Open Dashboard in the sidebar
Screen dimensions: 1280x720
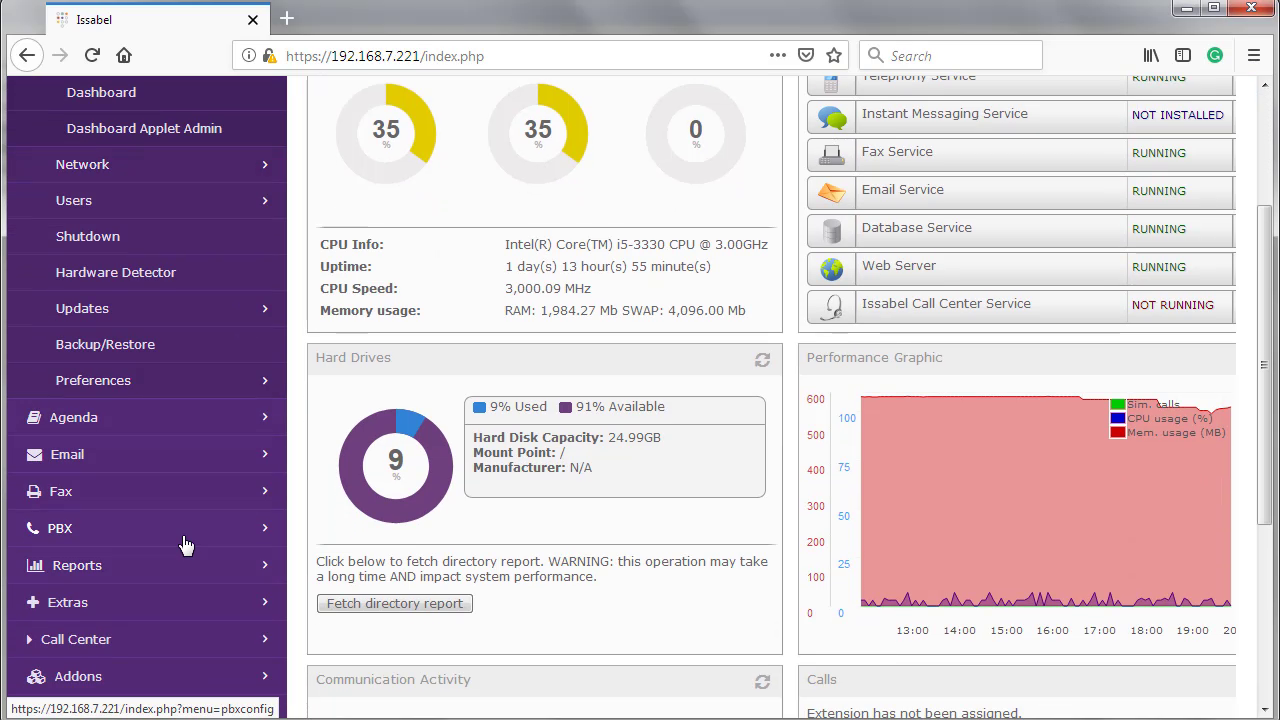(101, 92)
